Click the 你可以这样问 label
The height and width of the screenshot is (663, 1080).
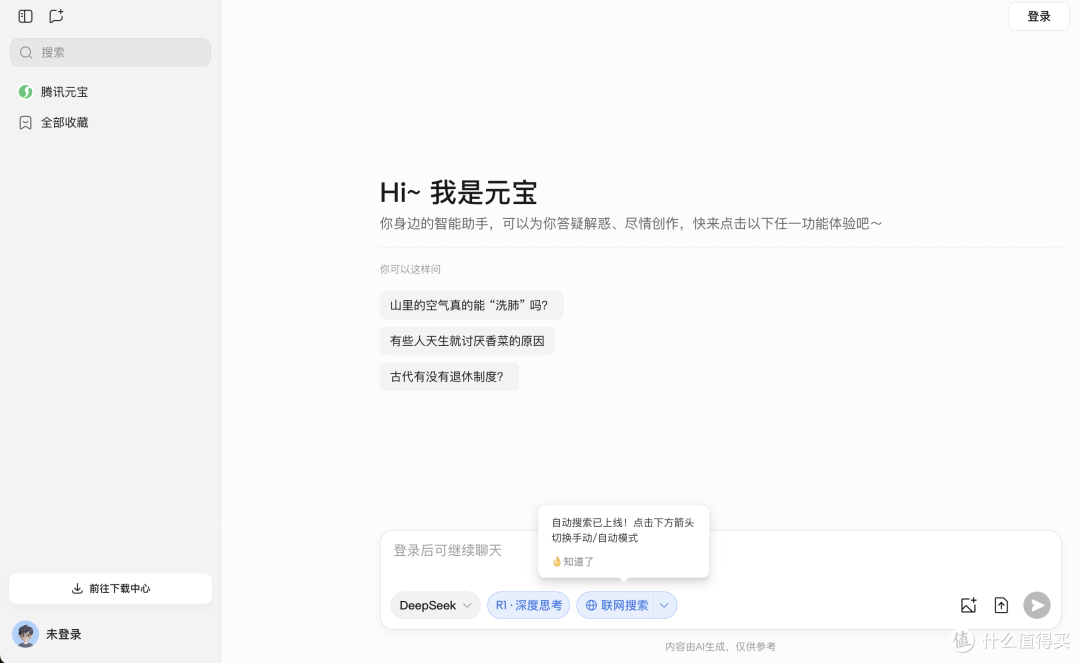pos(410,269)
